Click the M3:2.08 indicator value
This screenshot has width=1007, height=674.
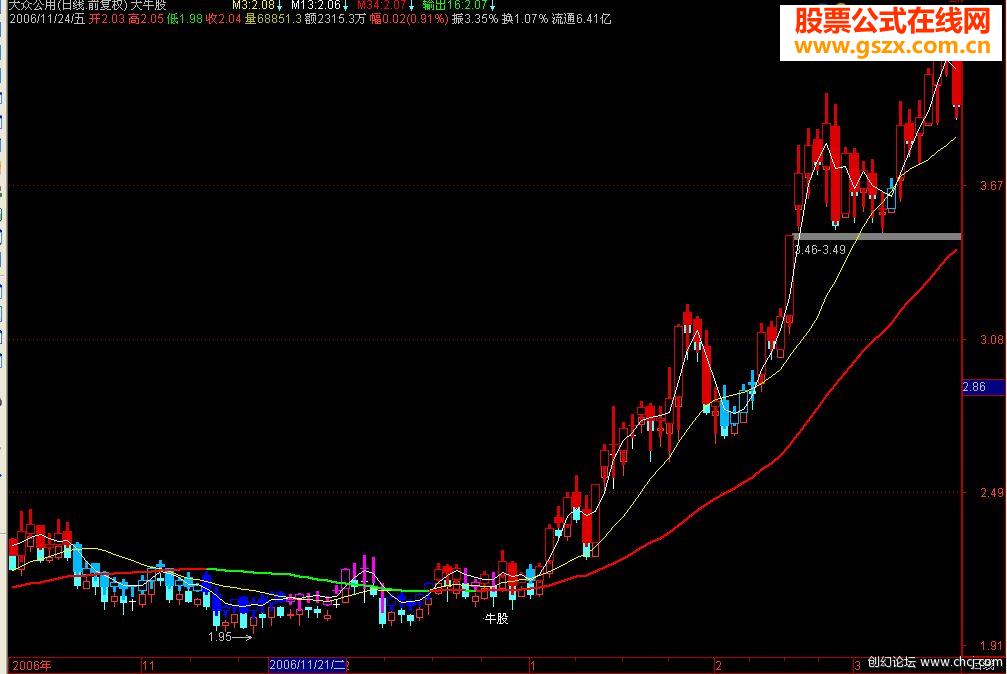(x=254, y=5)
